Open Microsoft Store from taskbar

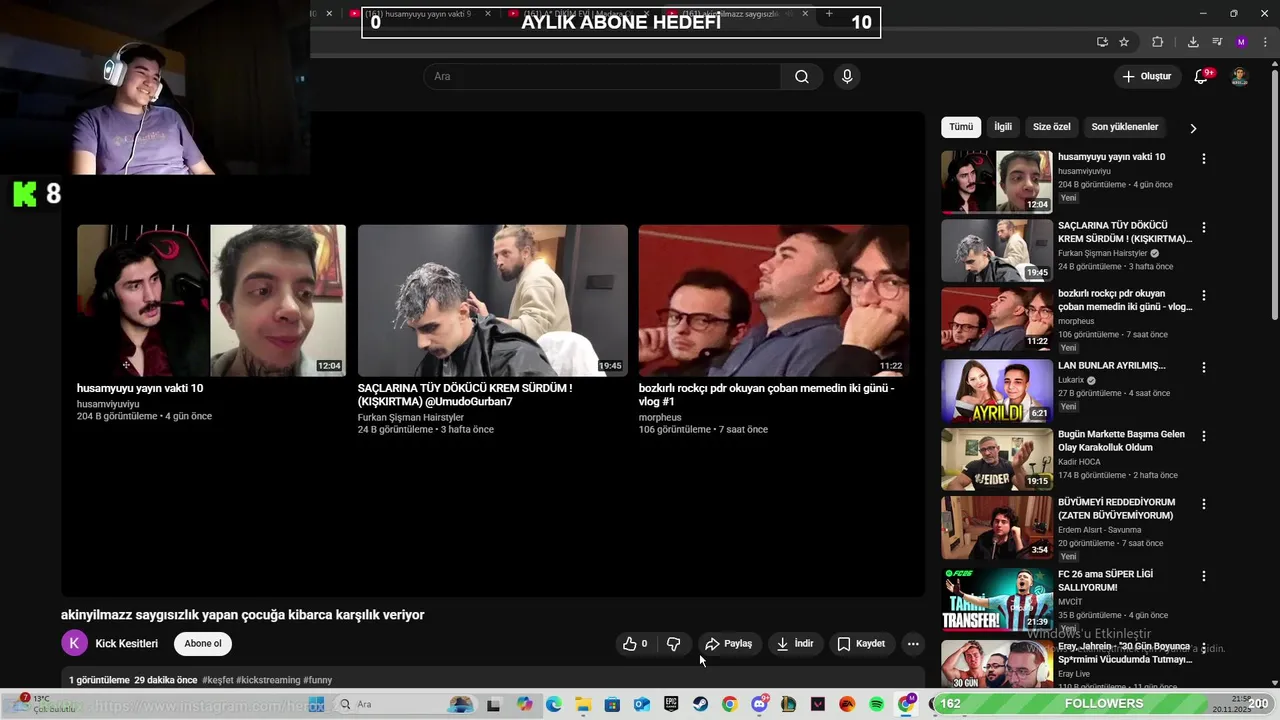coord(612,704)
